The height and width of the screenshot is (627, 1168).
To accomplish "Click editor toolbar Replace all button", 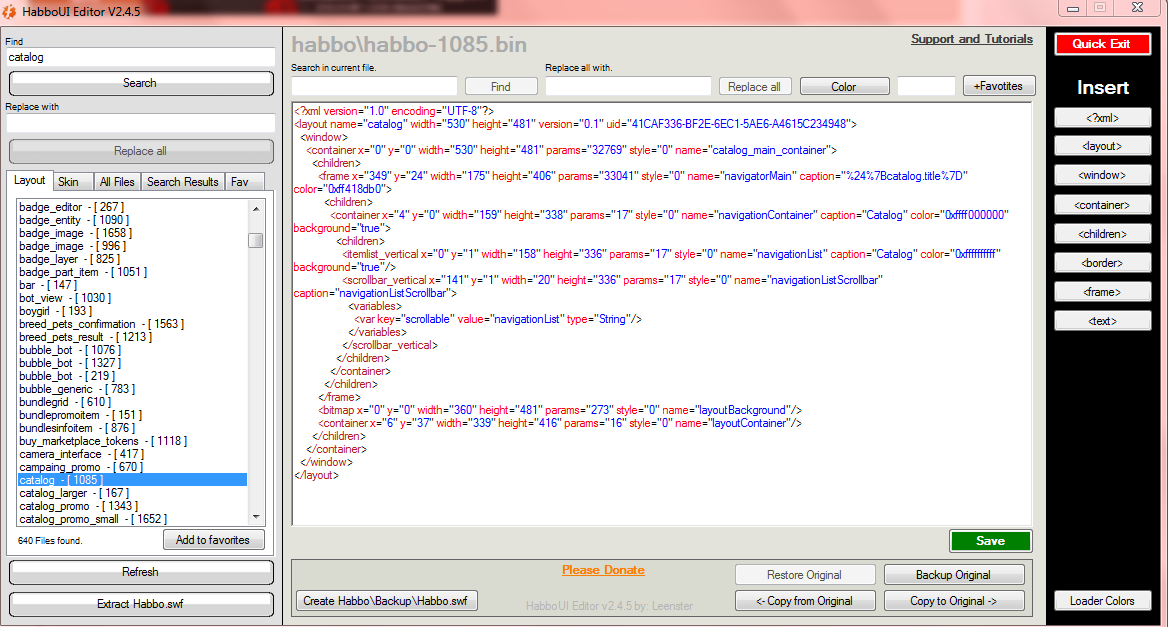I will pos(754,87).
